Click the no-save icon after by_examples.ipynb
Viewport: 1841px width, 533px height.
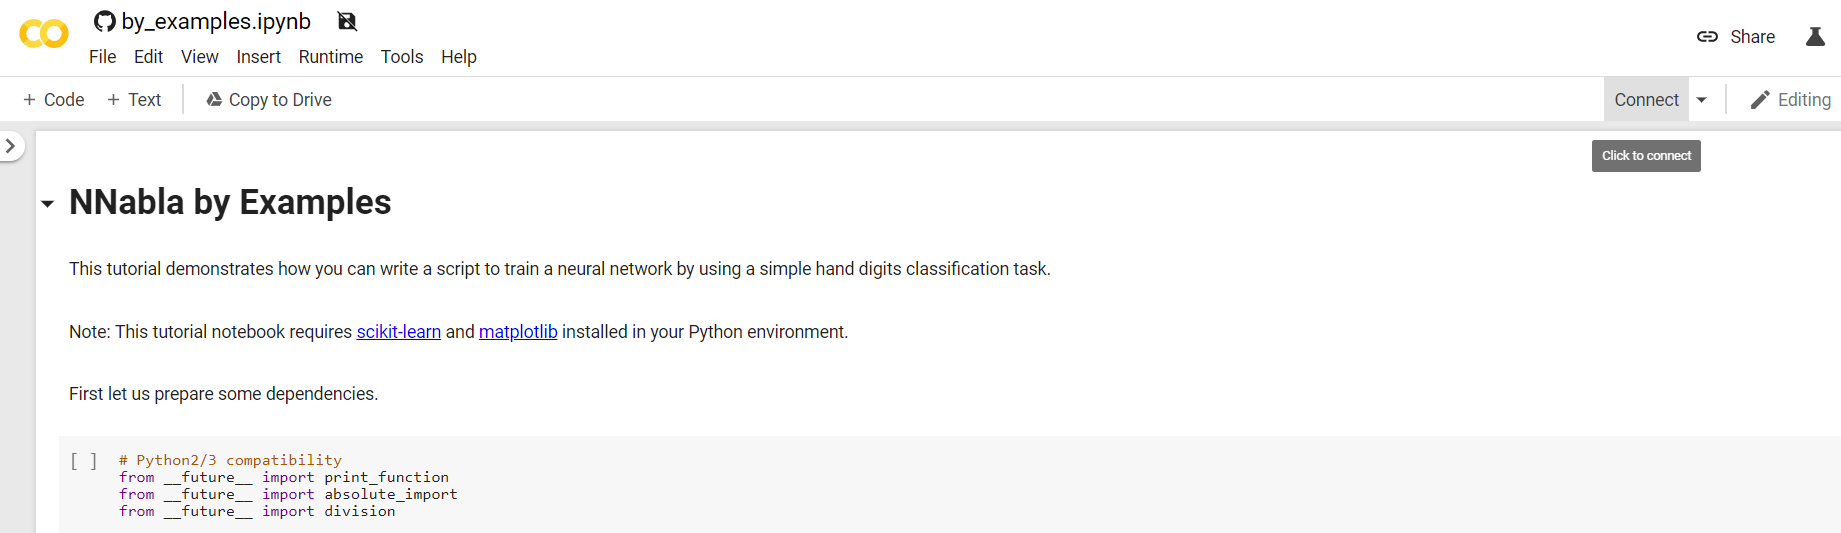(347, 21)
